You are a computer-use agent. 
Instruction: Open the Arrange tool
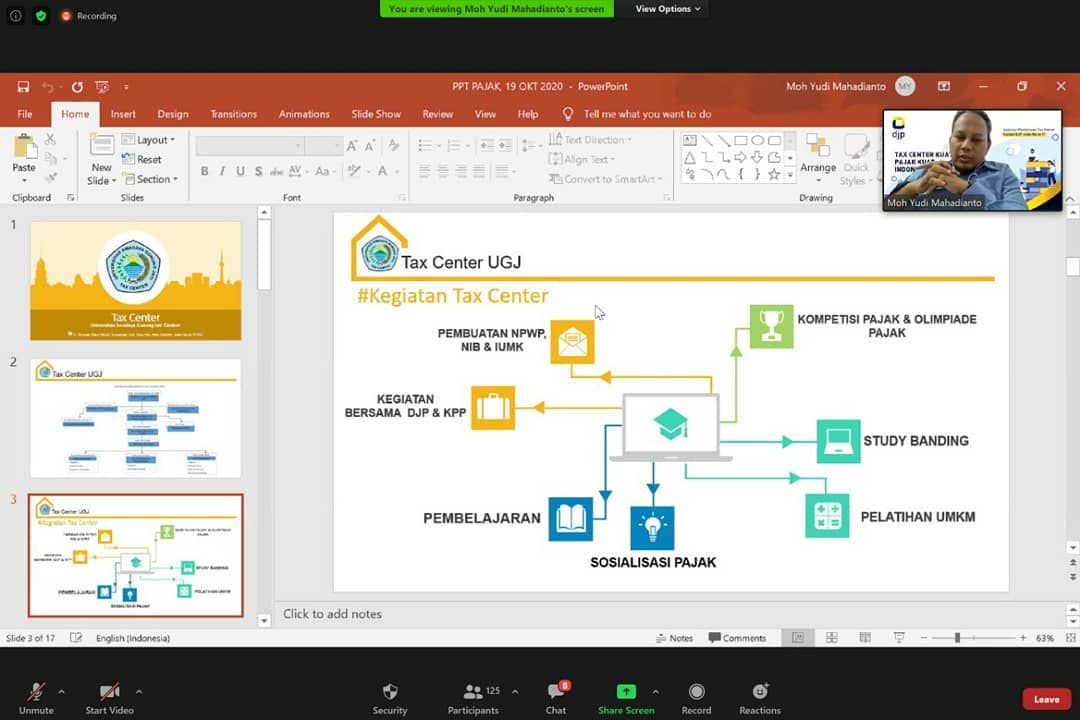tap(817, 153)
